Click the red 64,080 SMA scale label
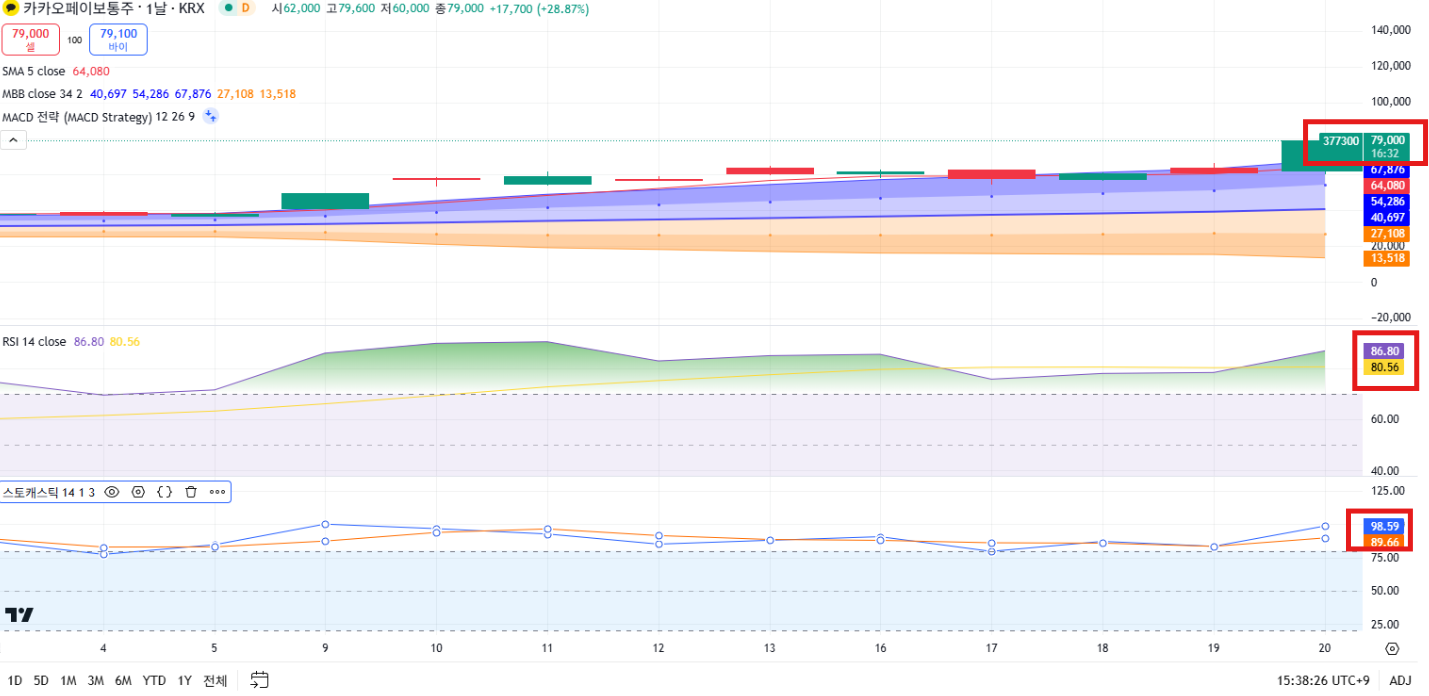 pyautogui.click(x=1387, y=185)
